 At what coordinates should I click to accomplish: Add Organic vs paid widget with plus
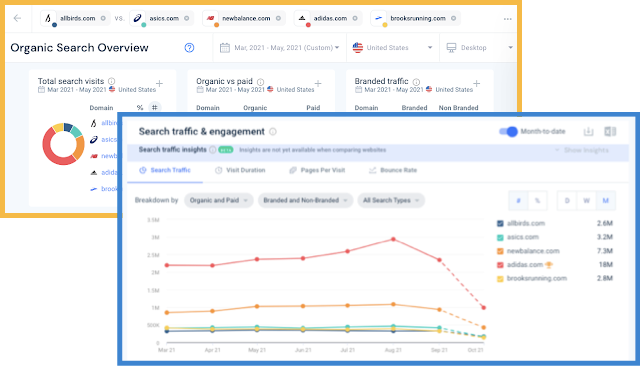coord(318,84)
